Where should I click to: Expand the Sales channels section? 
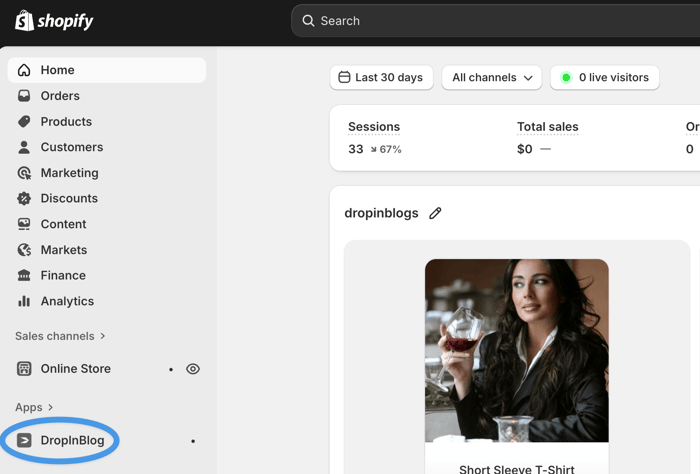coord(60,336)
